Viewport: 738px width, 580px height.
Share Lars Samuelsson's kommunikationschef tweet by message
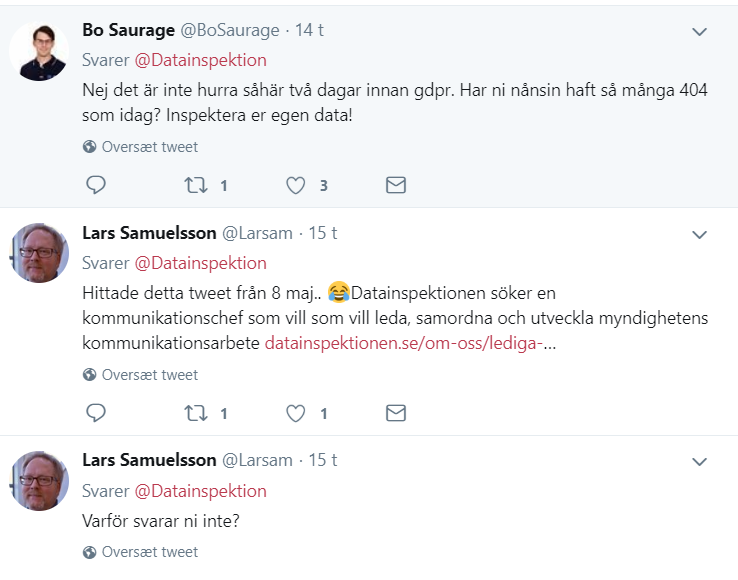click(x=396, y=413)
